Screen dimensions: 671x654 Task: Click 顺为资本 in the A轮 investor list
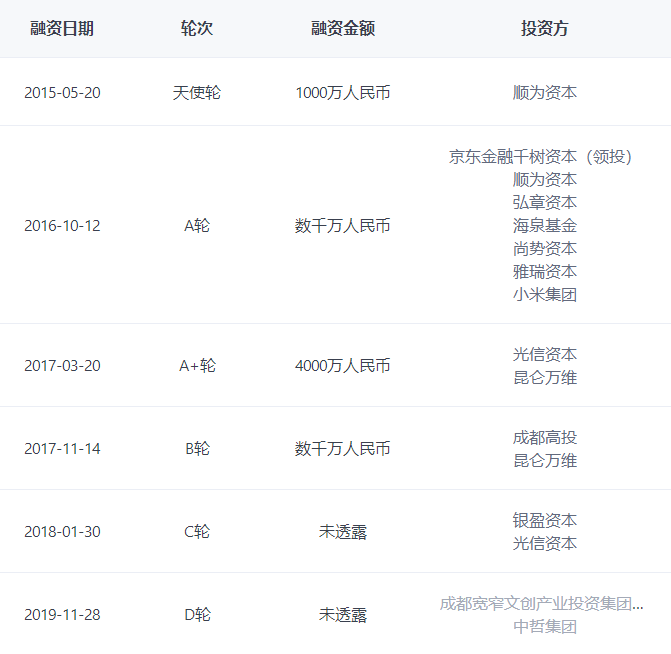(x=545, y=179)
